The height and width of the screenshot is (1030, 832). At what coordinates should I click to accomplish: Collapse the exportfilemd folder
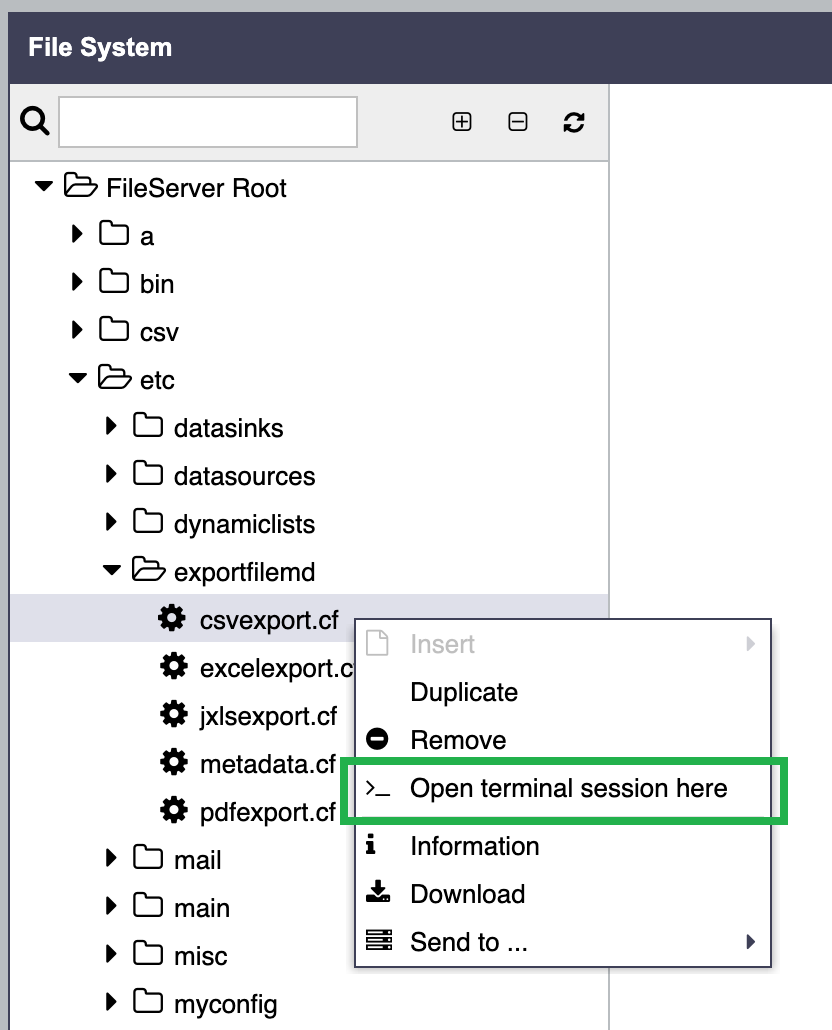112,570
